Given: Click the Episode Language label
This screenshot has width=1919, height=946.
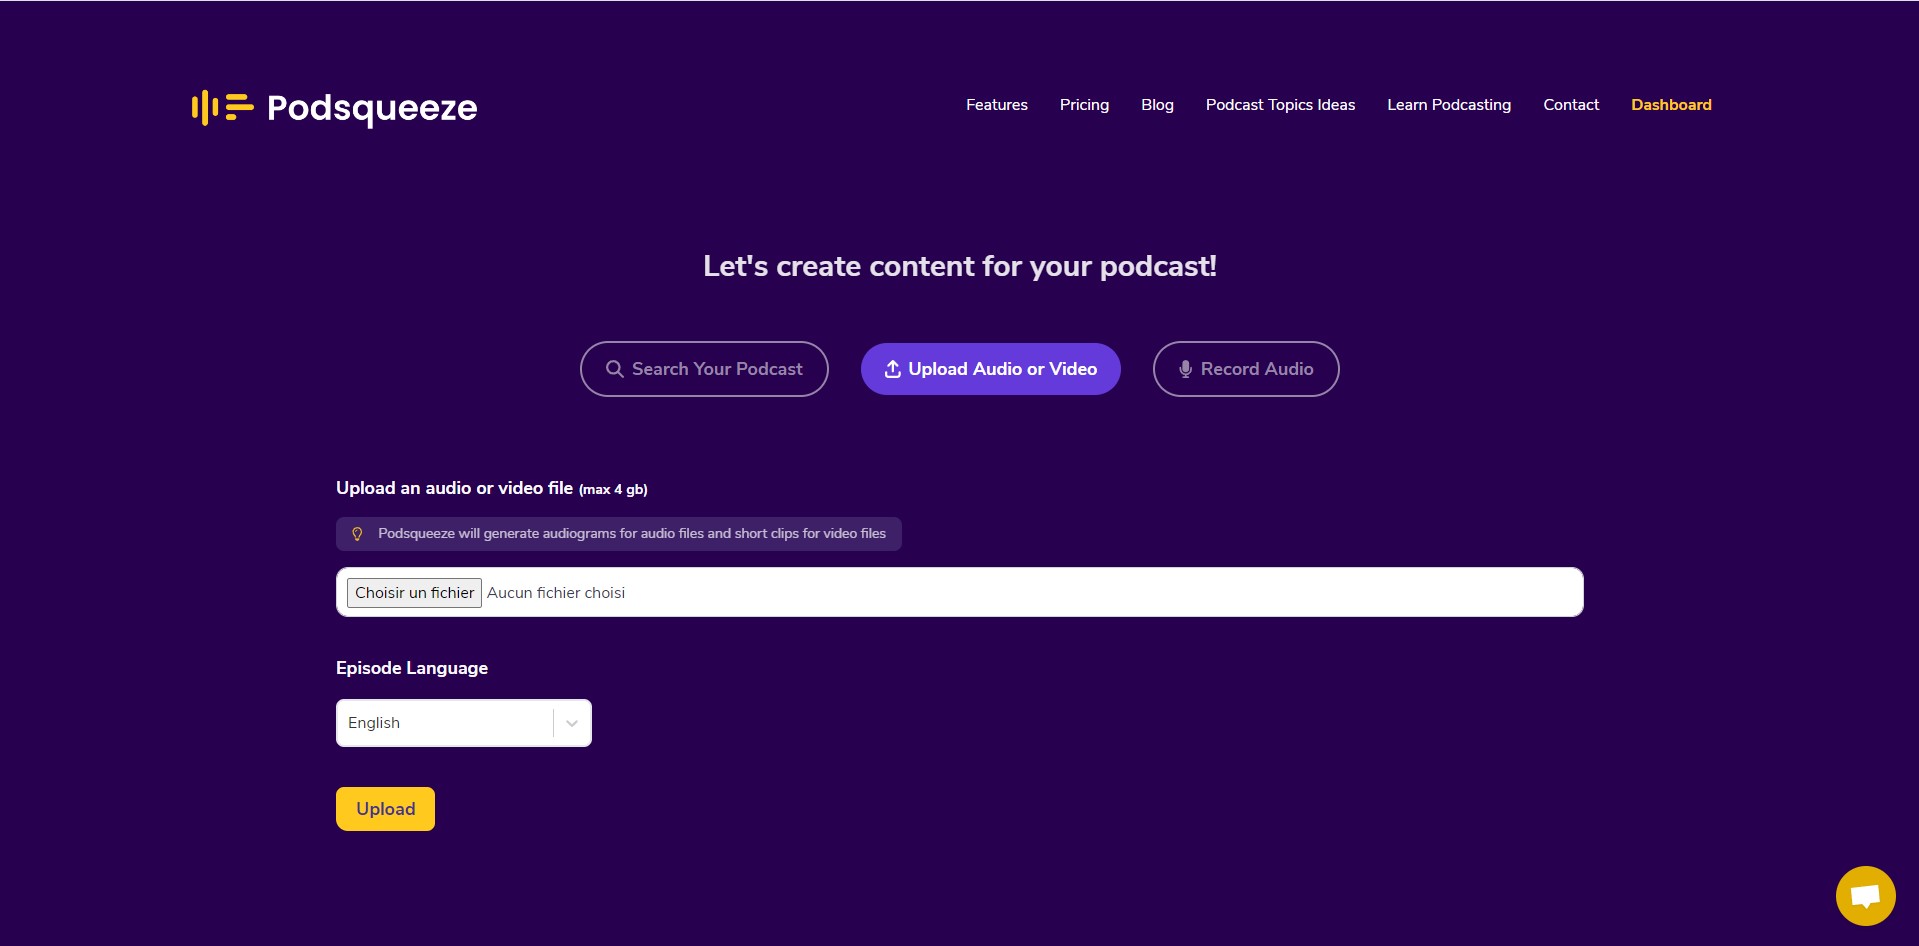Looking at the screenshot, I should pyautogui.click(x=412, y=668).
